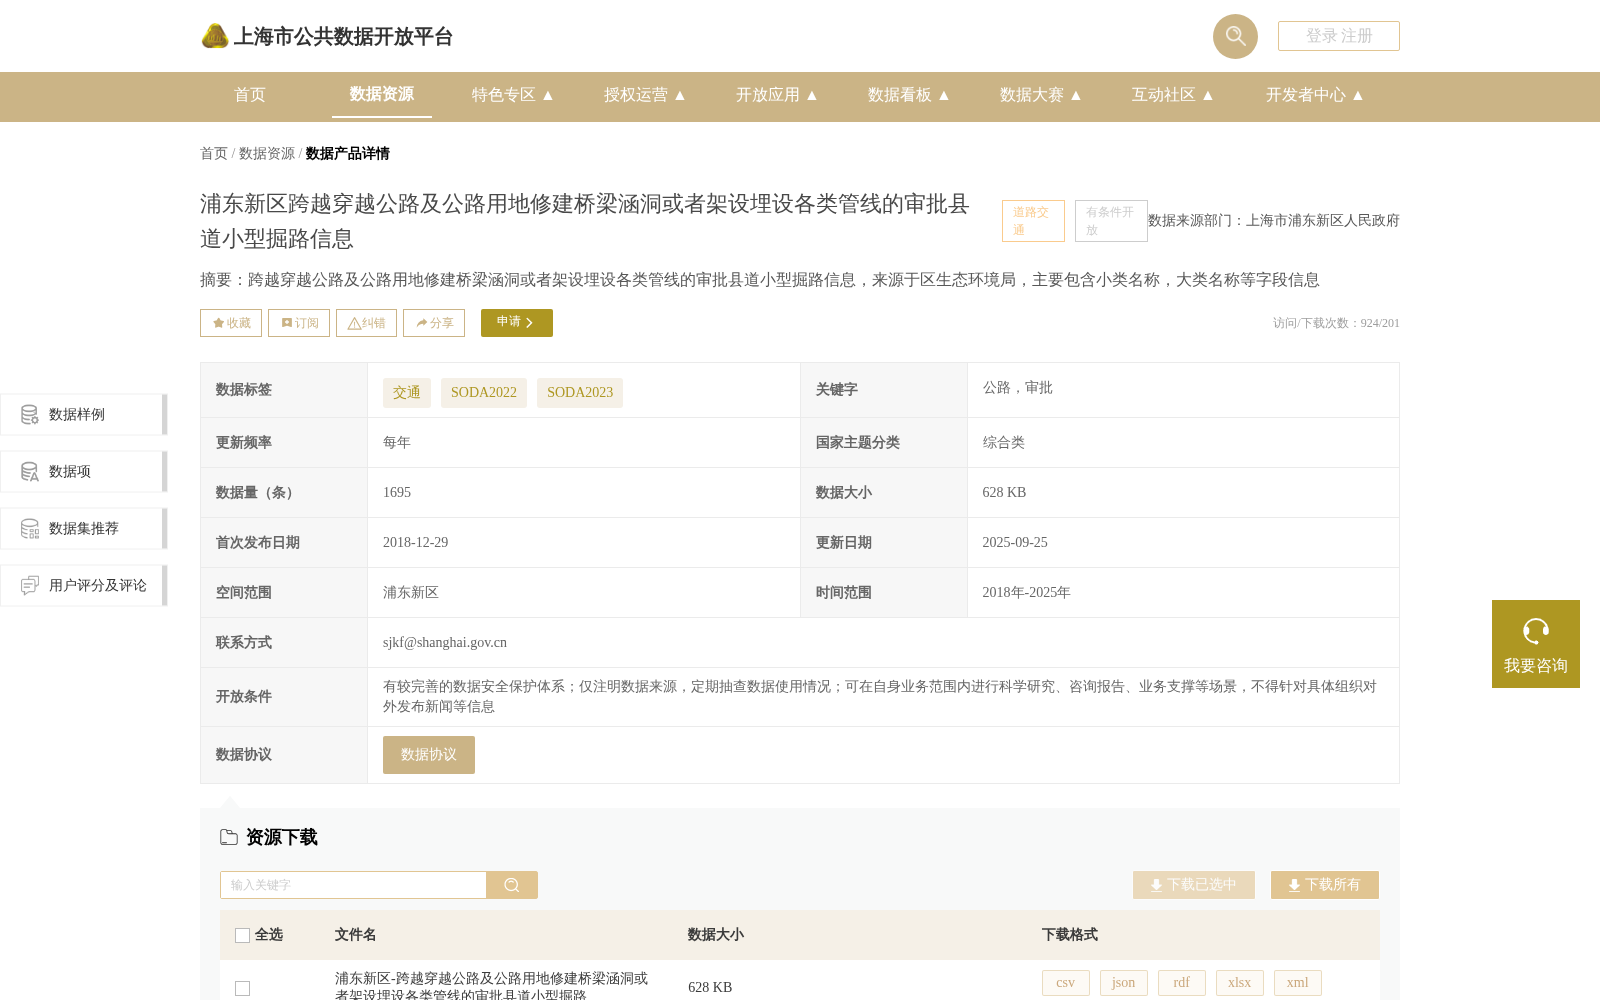Click the SODA2022 tag
The height and width of the screenshot is (1000, 1600).
point(484,393)
